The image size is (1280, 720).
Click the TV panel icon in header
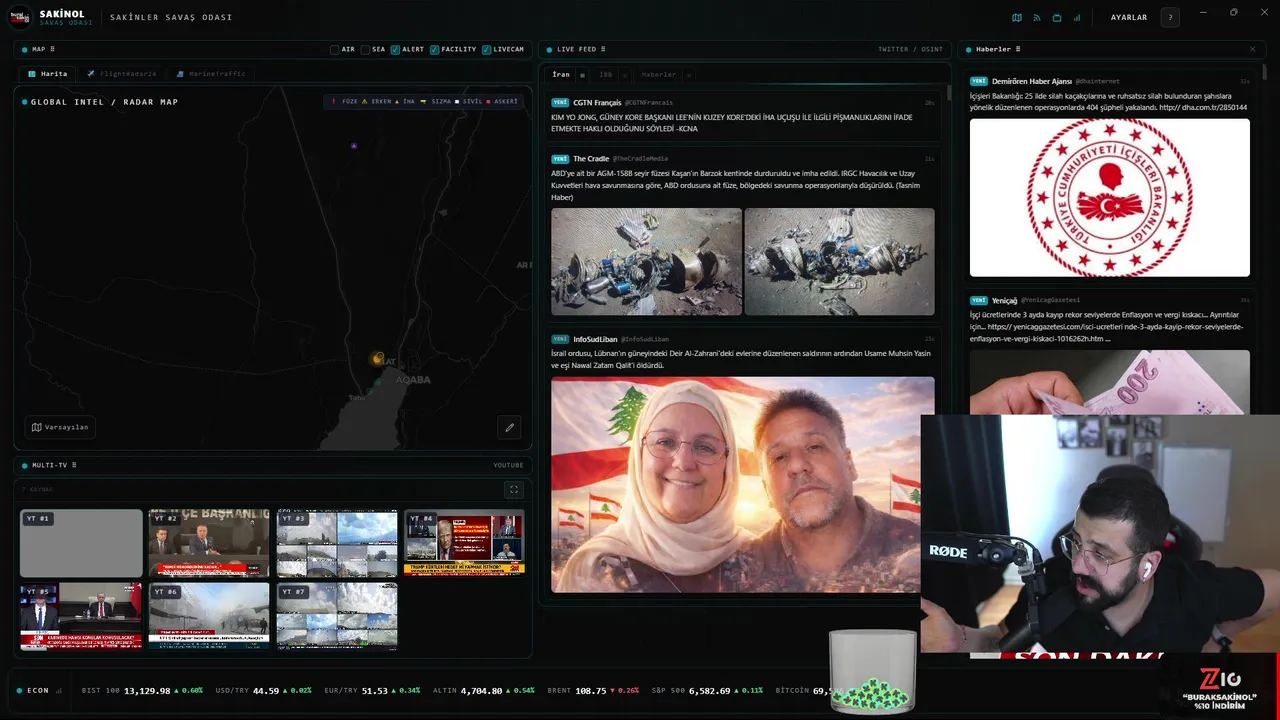pyautogui.click(x=1057, y=17)
